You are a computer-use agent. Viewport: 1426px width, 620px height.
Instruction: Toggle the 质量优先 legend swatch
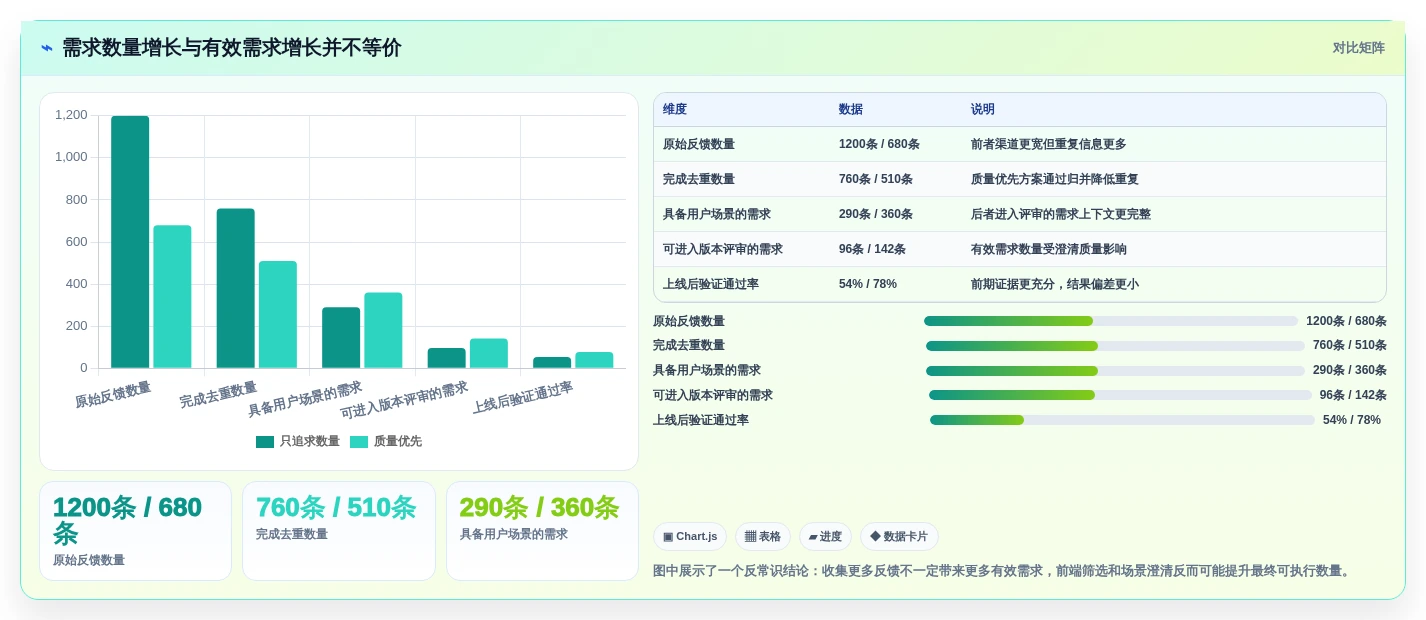click(359, 442)
